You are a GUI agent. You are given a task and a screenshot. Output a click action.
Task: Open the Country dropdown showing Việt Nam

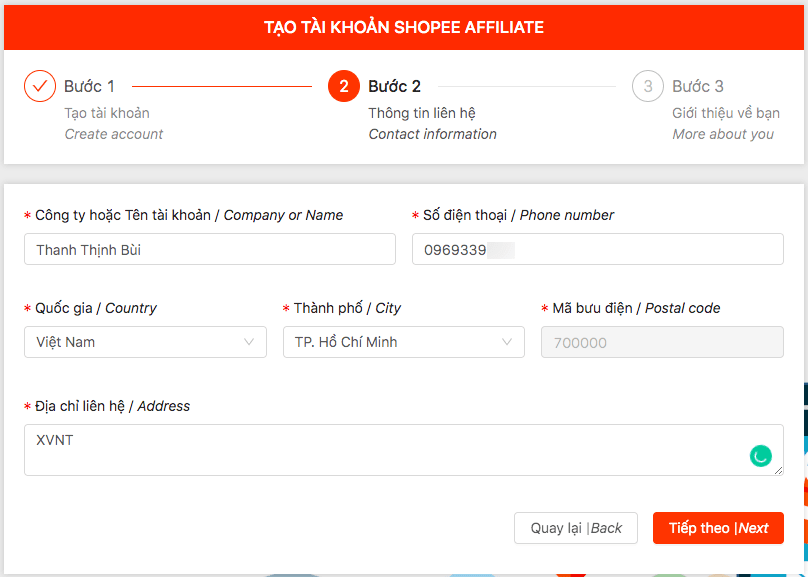(145, 342)
